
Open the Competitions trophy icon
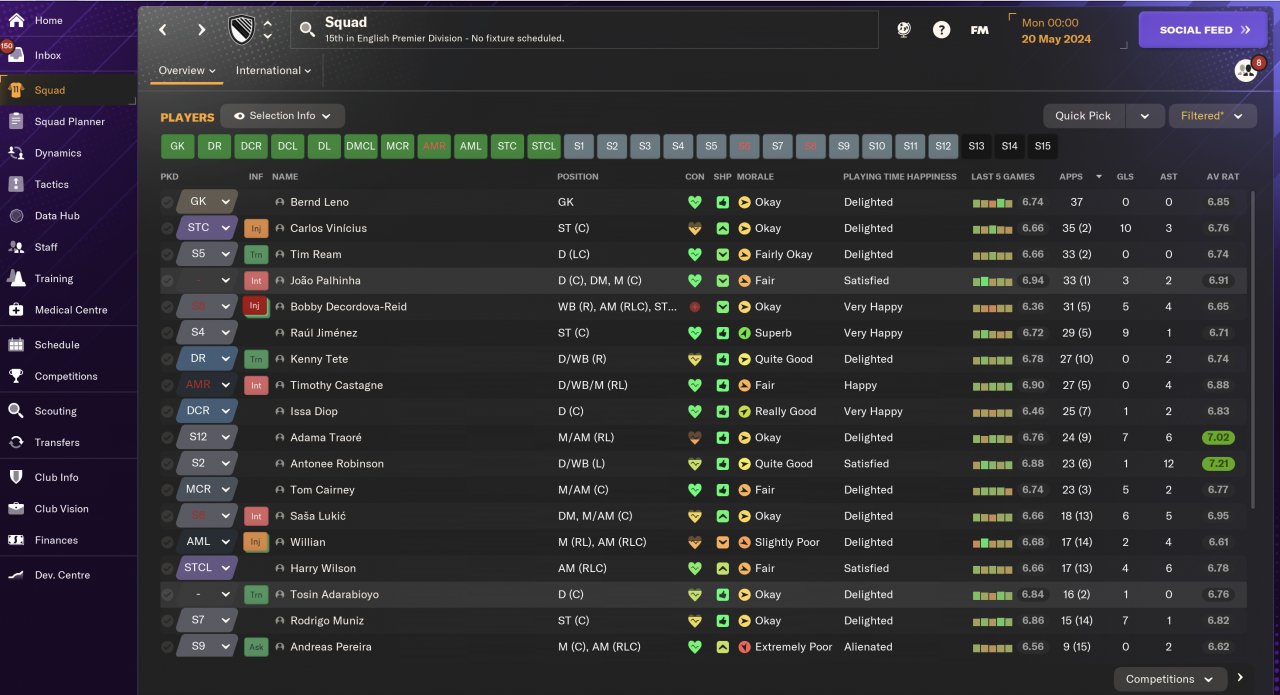click(16, 376)
